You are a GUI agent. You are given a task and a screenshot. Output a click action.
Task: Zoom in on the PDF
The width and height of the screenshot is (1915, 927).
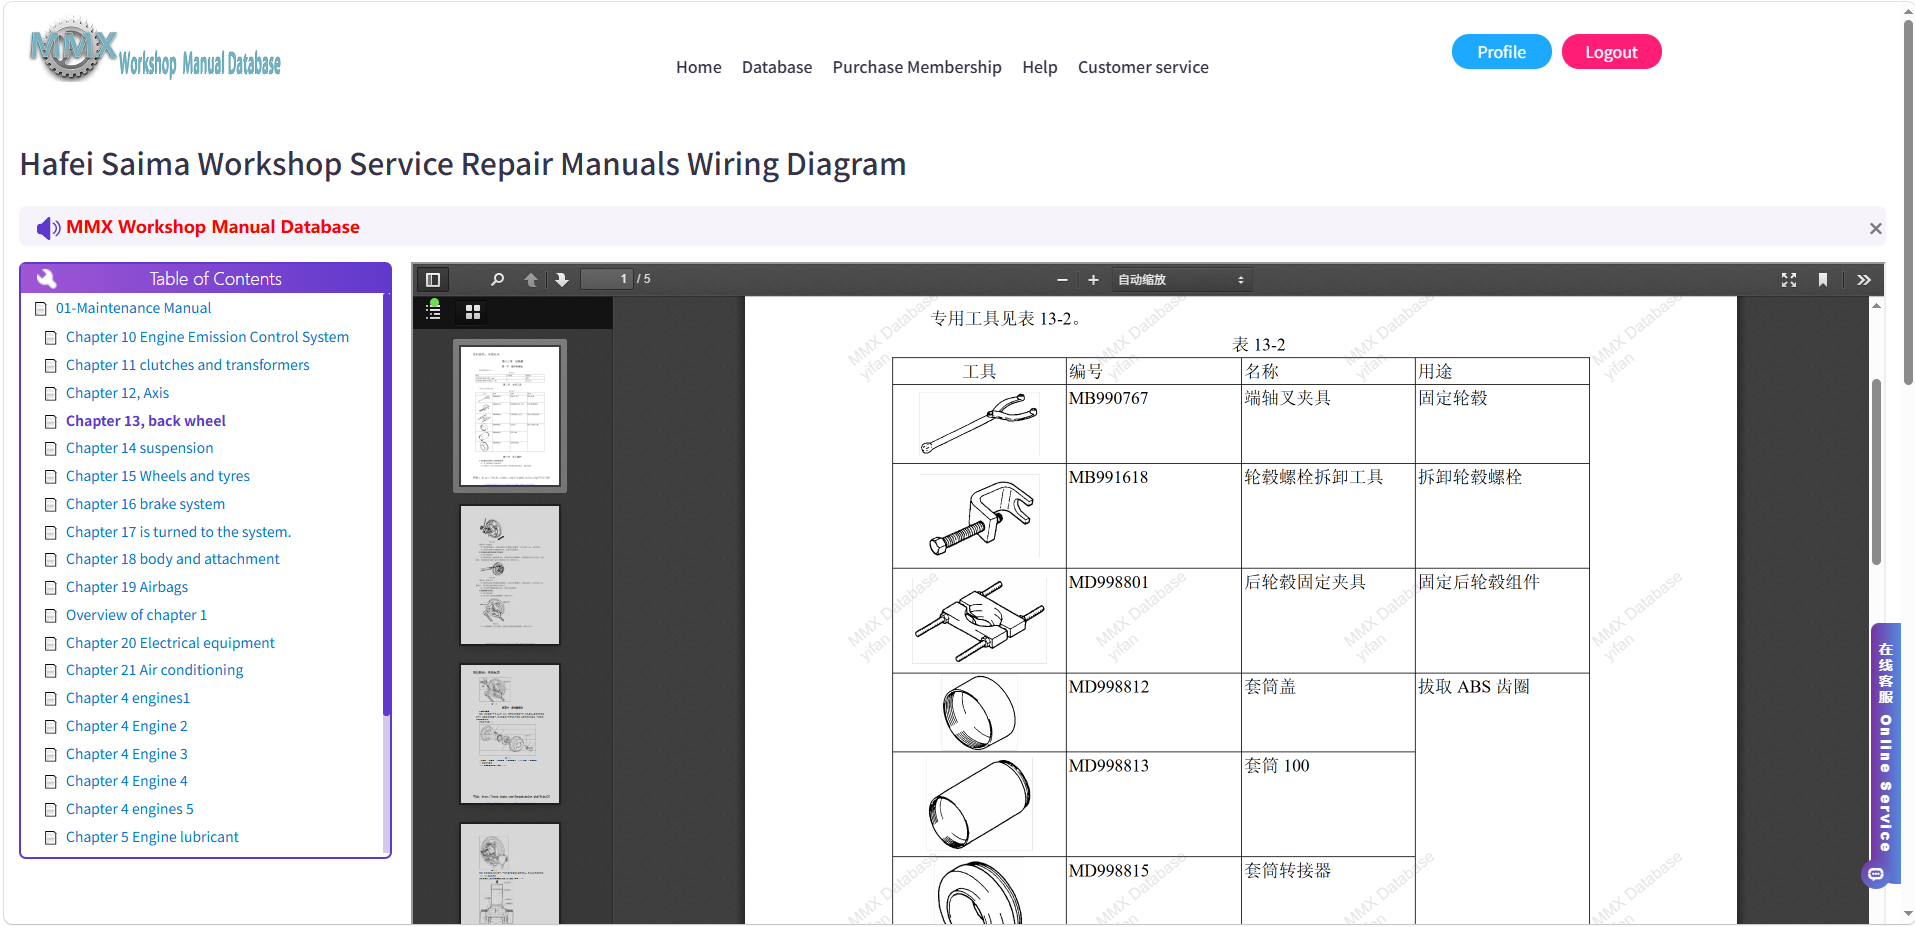tap(1093, 280)
